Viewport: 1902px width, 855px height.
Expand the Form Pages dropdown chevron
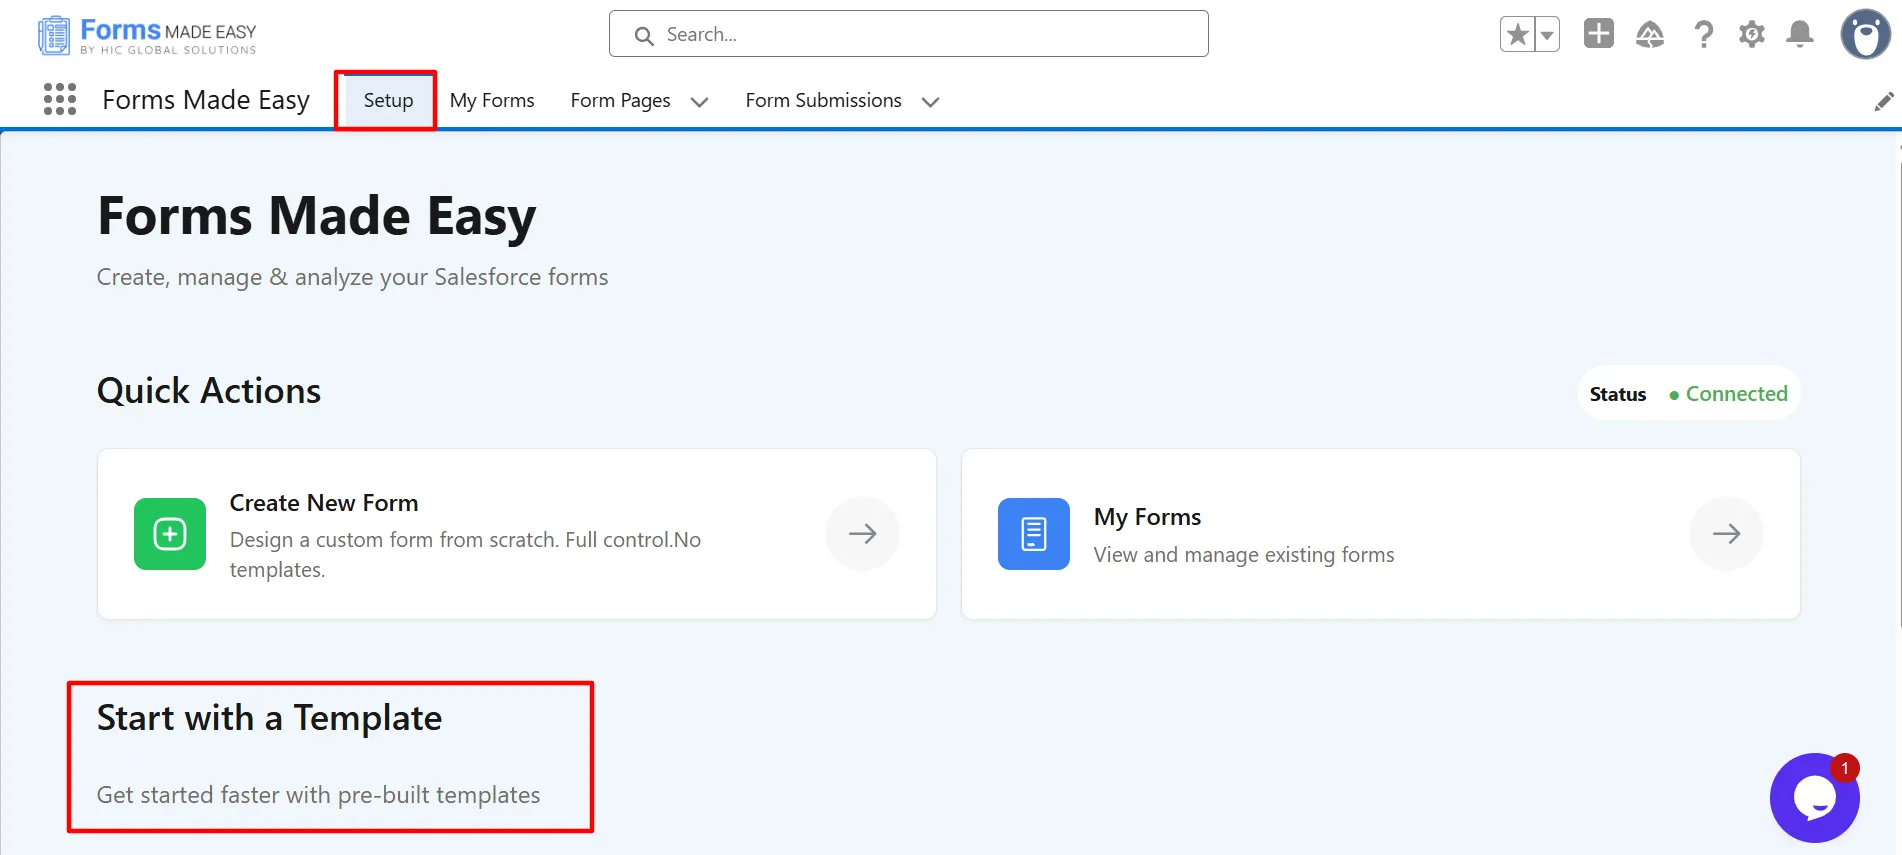point(700,102)
